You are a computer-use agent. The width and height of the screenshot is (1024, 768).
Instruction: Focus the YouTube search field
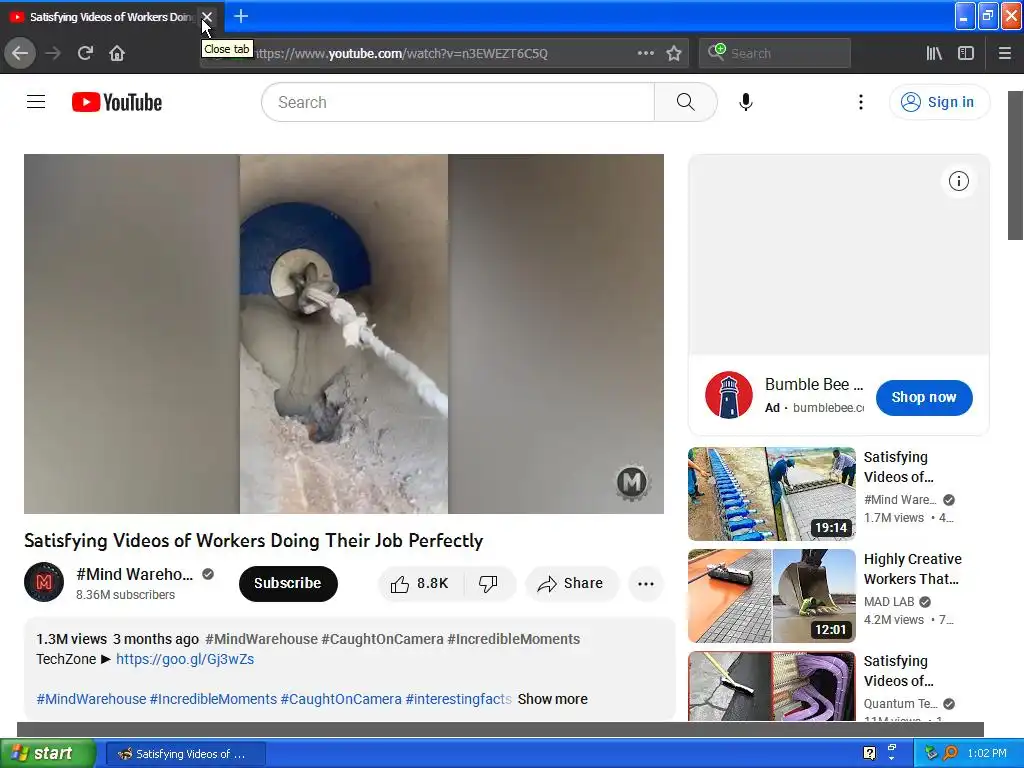tap(458, 102)
